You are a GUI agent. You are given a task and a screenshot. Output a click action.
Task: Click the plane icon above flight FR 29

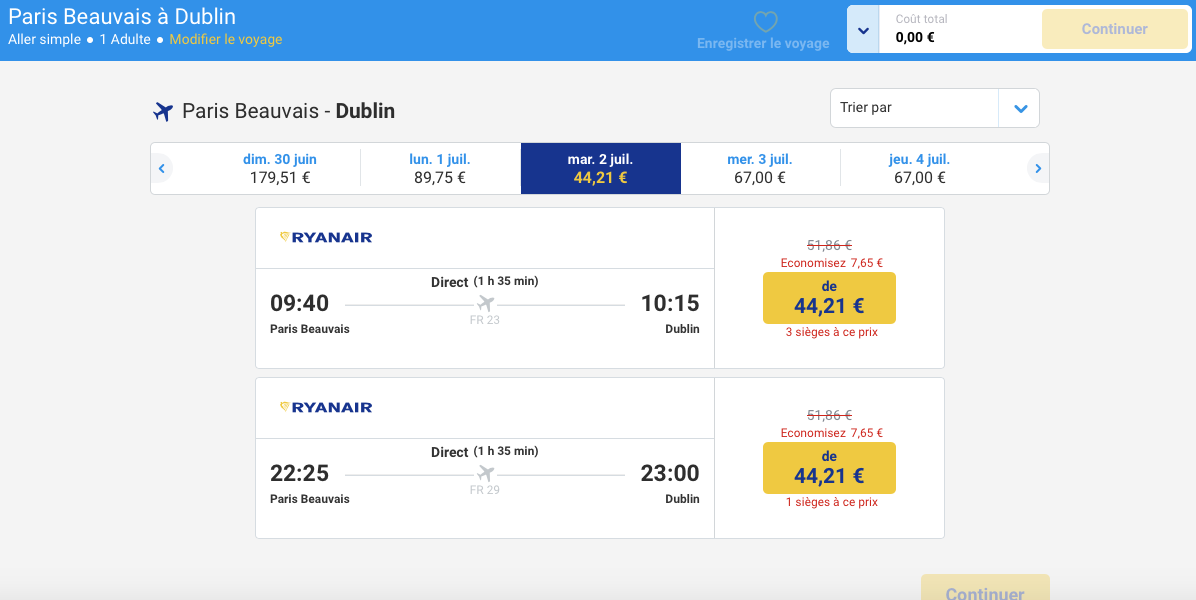(x=485, y=473)
